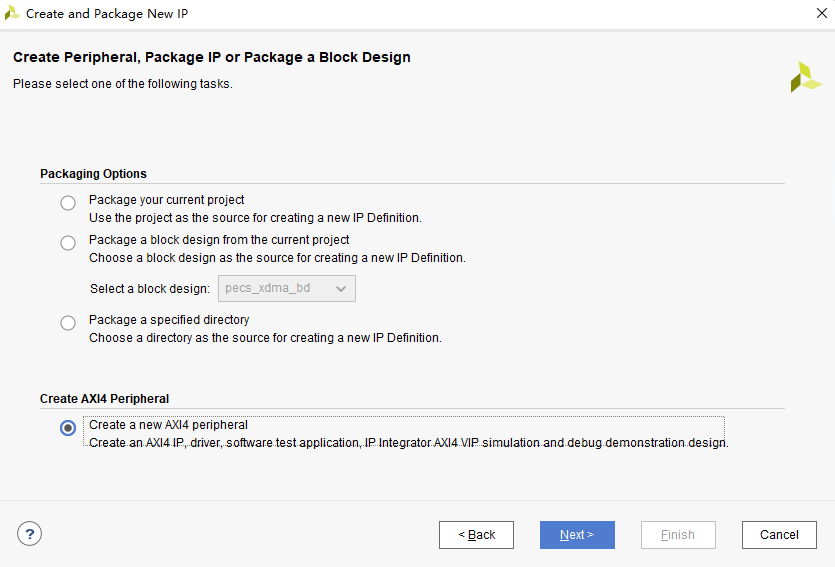Go to the previous page with Back
Viewport: 835px width, 567px height.
(476, 535)
